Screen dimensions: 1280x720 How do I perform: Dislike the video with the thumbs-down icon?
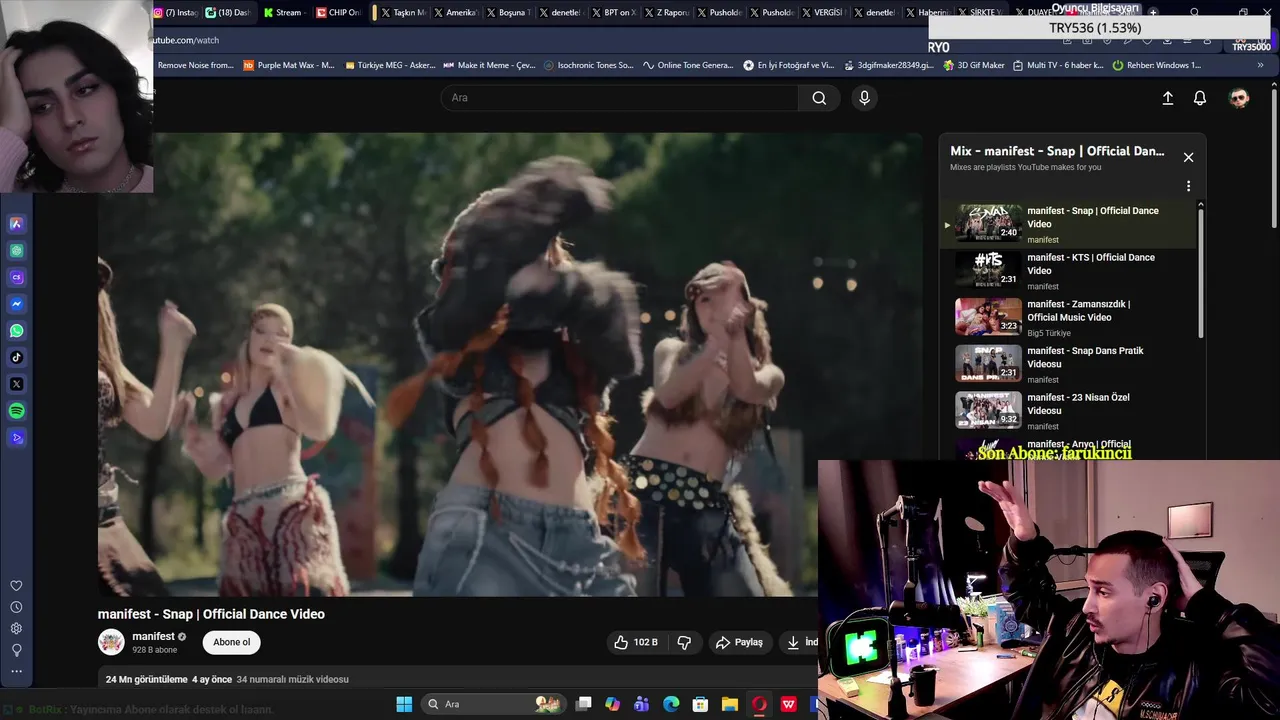tap(684, 642)
